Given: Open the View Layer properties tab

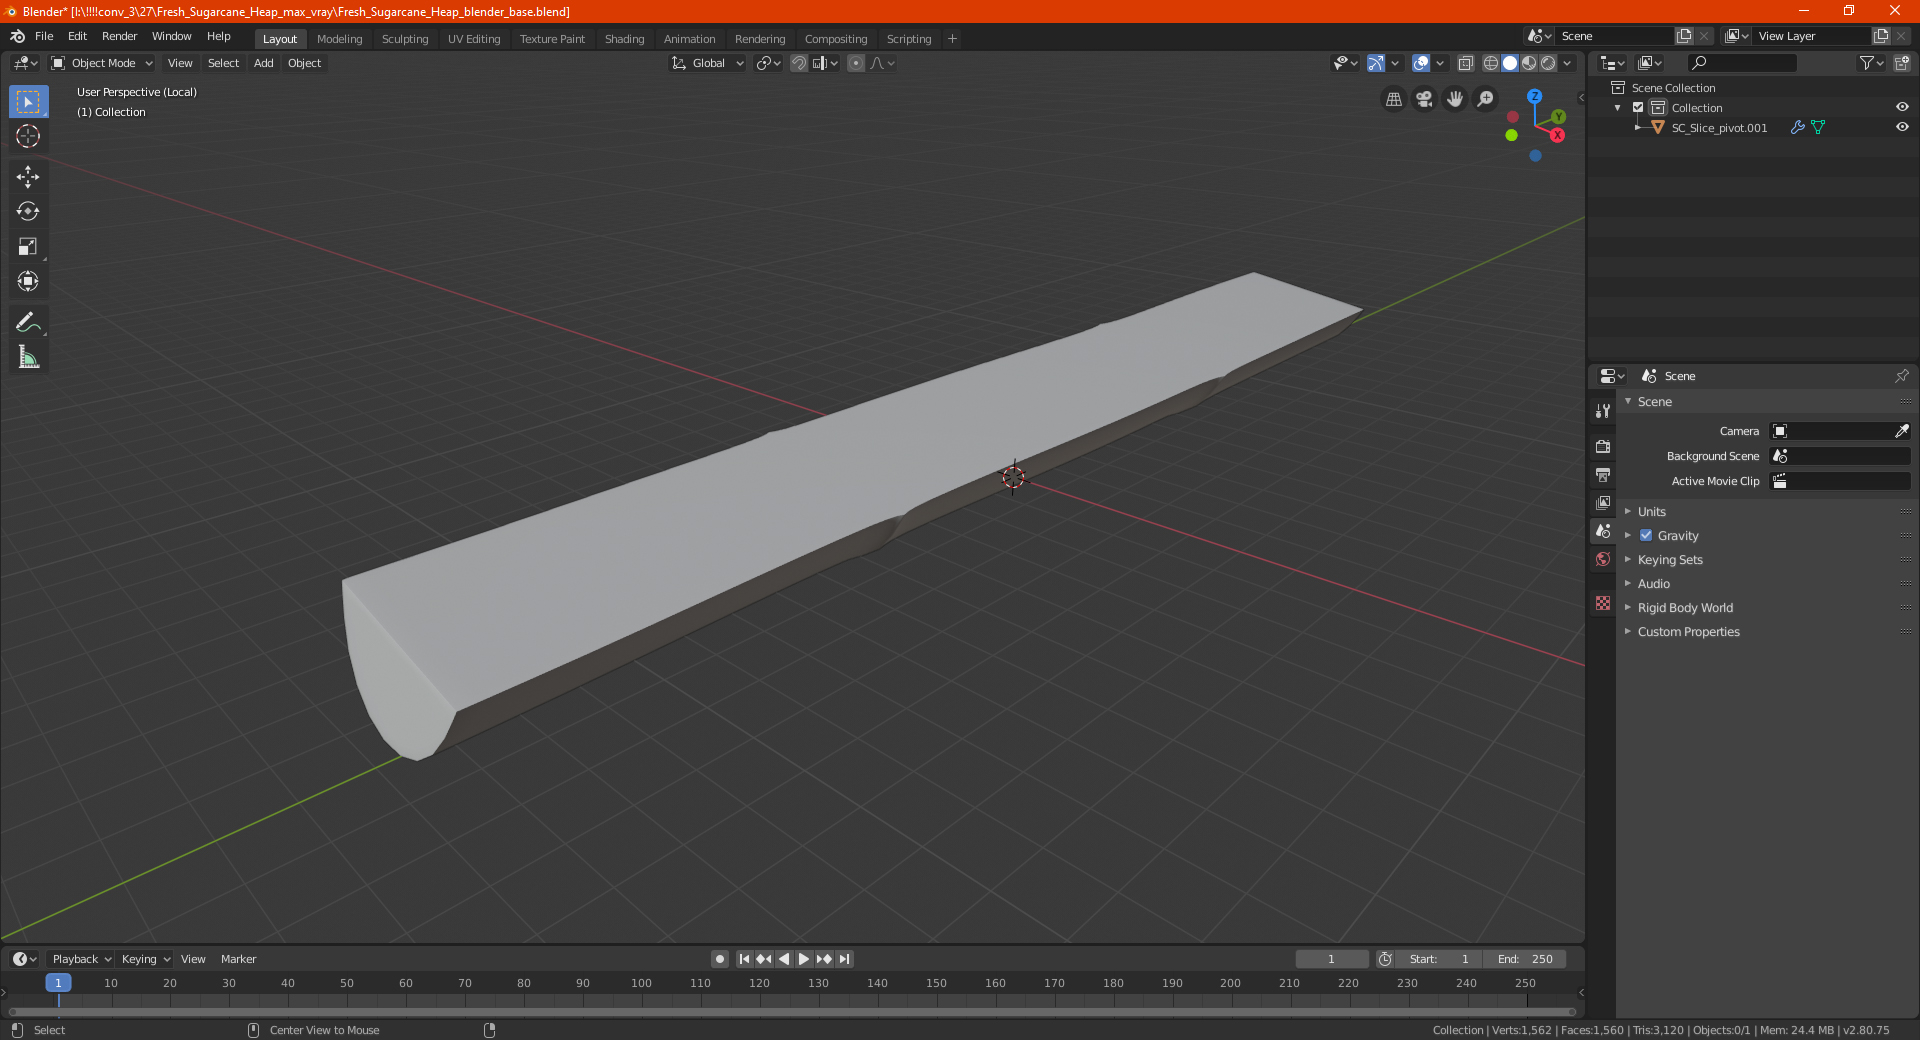Looking at the screenshot, I should point(1603,502).
